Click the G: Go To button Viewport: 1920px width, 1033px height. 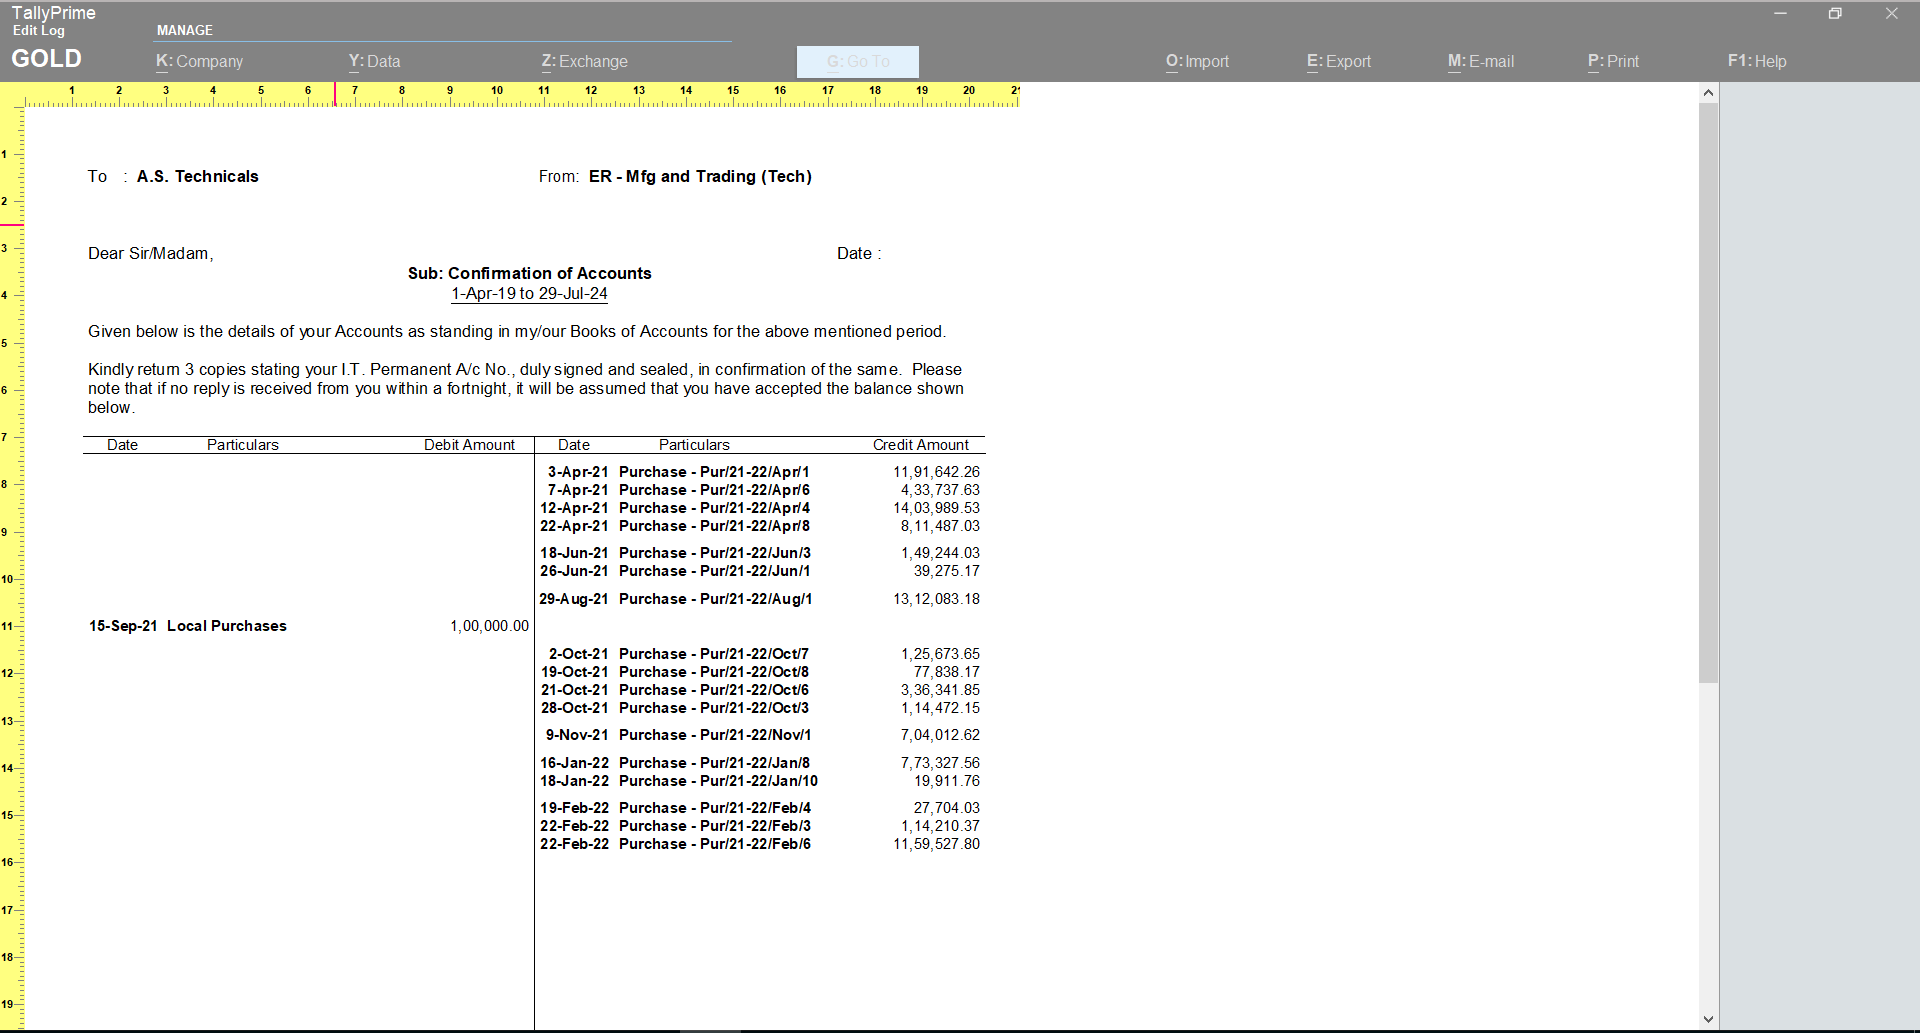(x=857, y=61)
